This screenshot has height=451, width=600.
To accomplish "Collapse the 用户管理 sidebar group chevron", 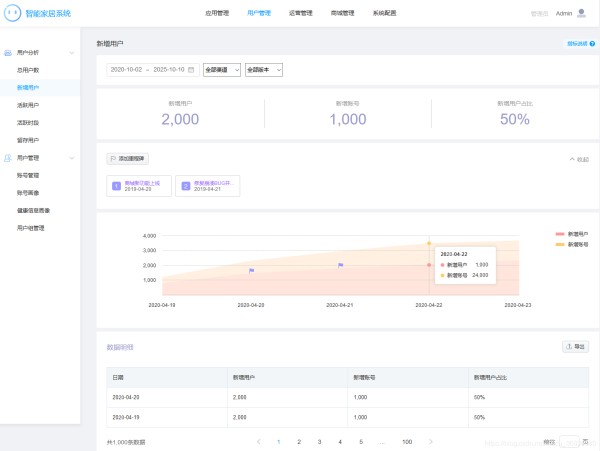I will pos(72,158).
